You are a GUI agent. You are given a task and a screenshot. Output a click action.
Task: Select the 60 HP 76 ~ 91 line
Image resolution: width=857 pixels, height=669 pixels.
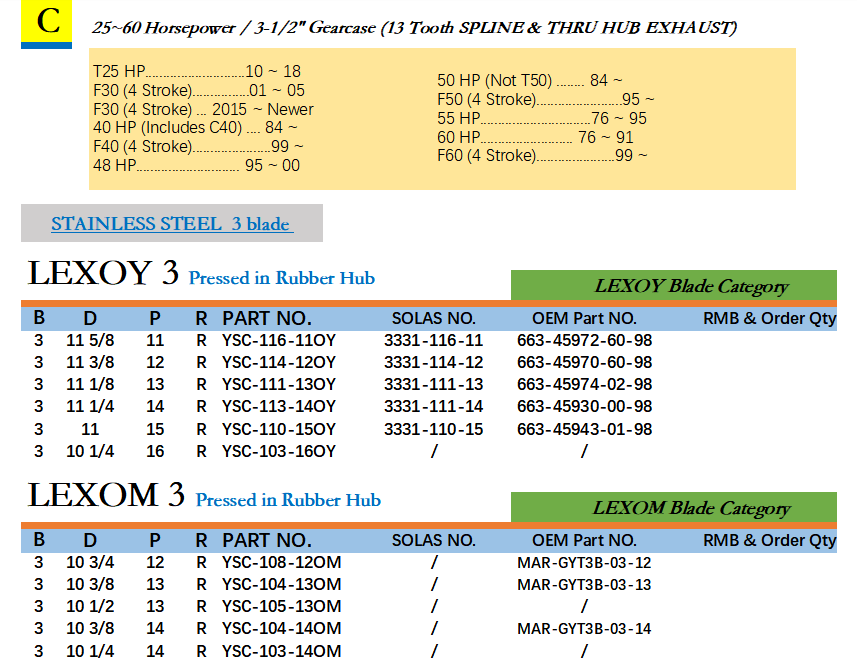(x=535, y=137)
